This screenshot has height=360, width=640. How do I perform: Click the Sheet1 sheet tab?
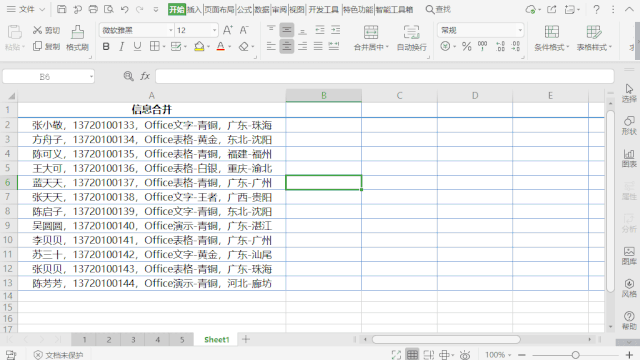[217, 340]
